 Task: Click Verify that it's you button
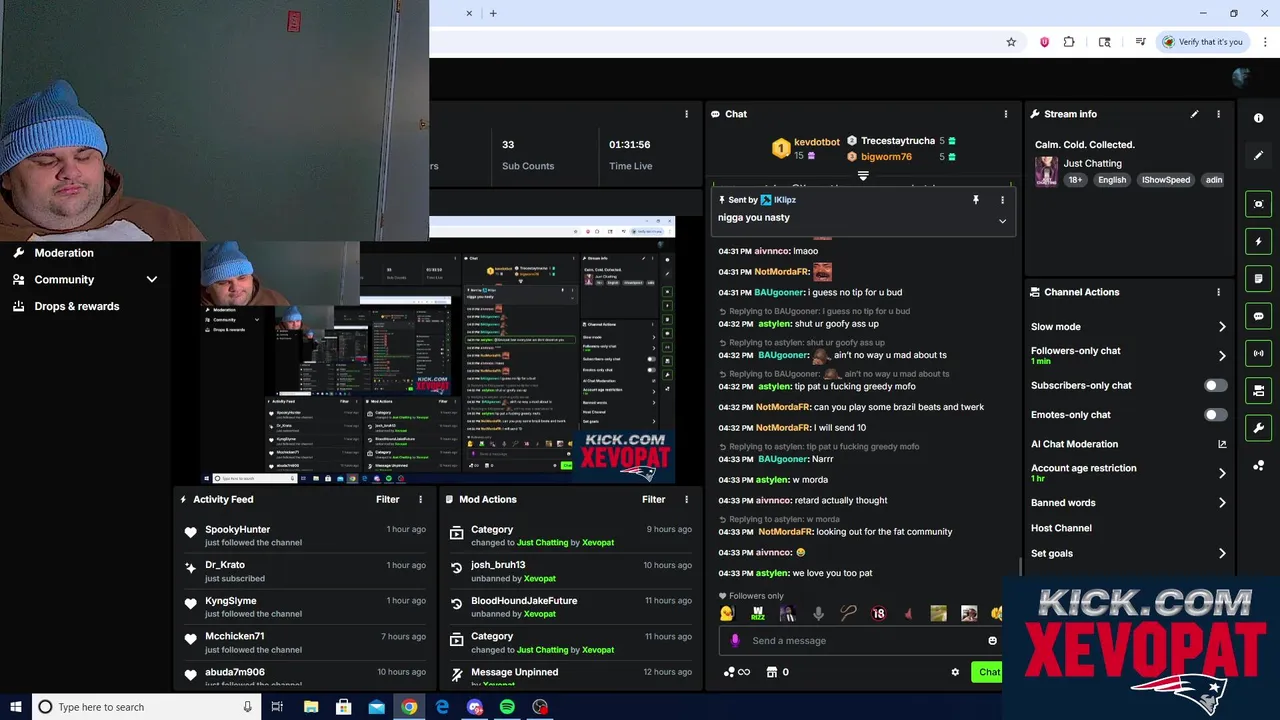[x=1202, y=42]
